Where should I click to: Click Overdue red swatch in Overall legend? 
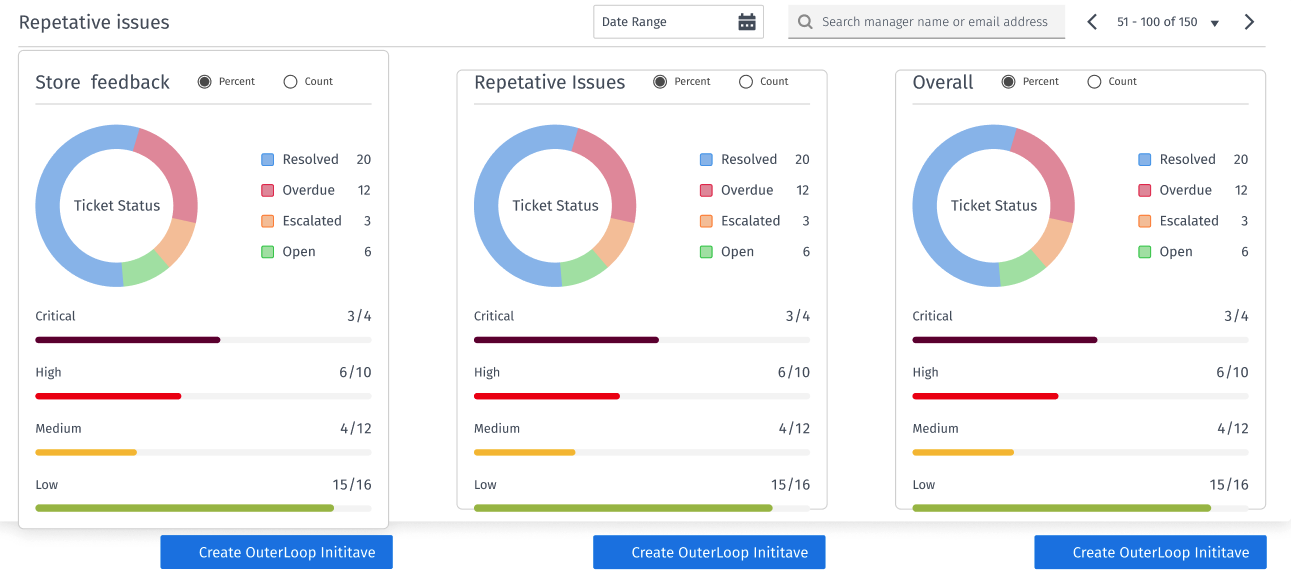click(x=1145, y=191)
